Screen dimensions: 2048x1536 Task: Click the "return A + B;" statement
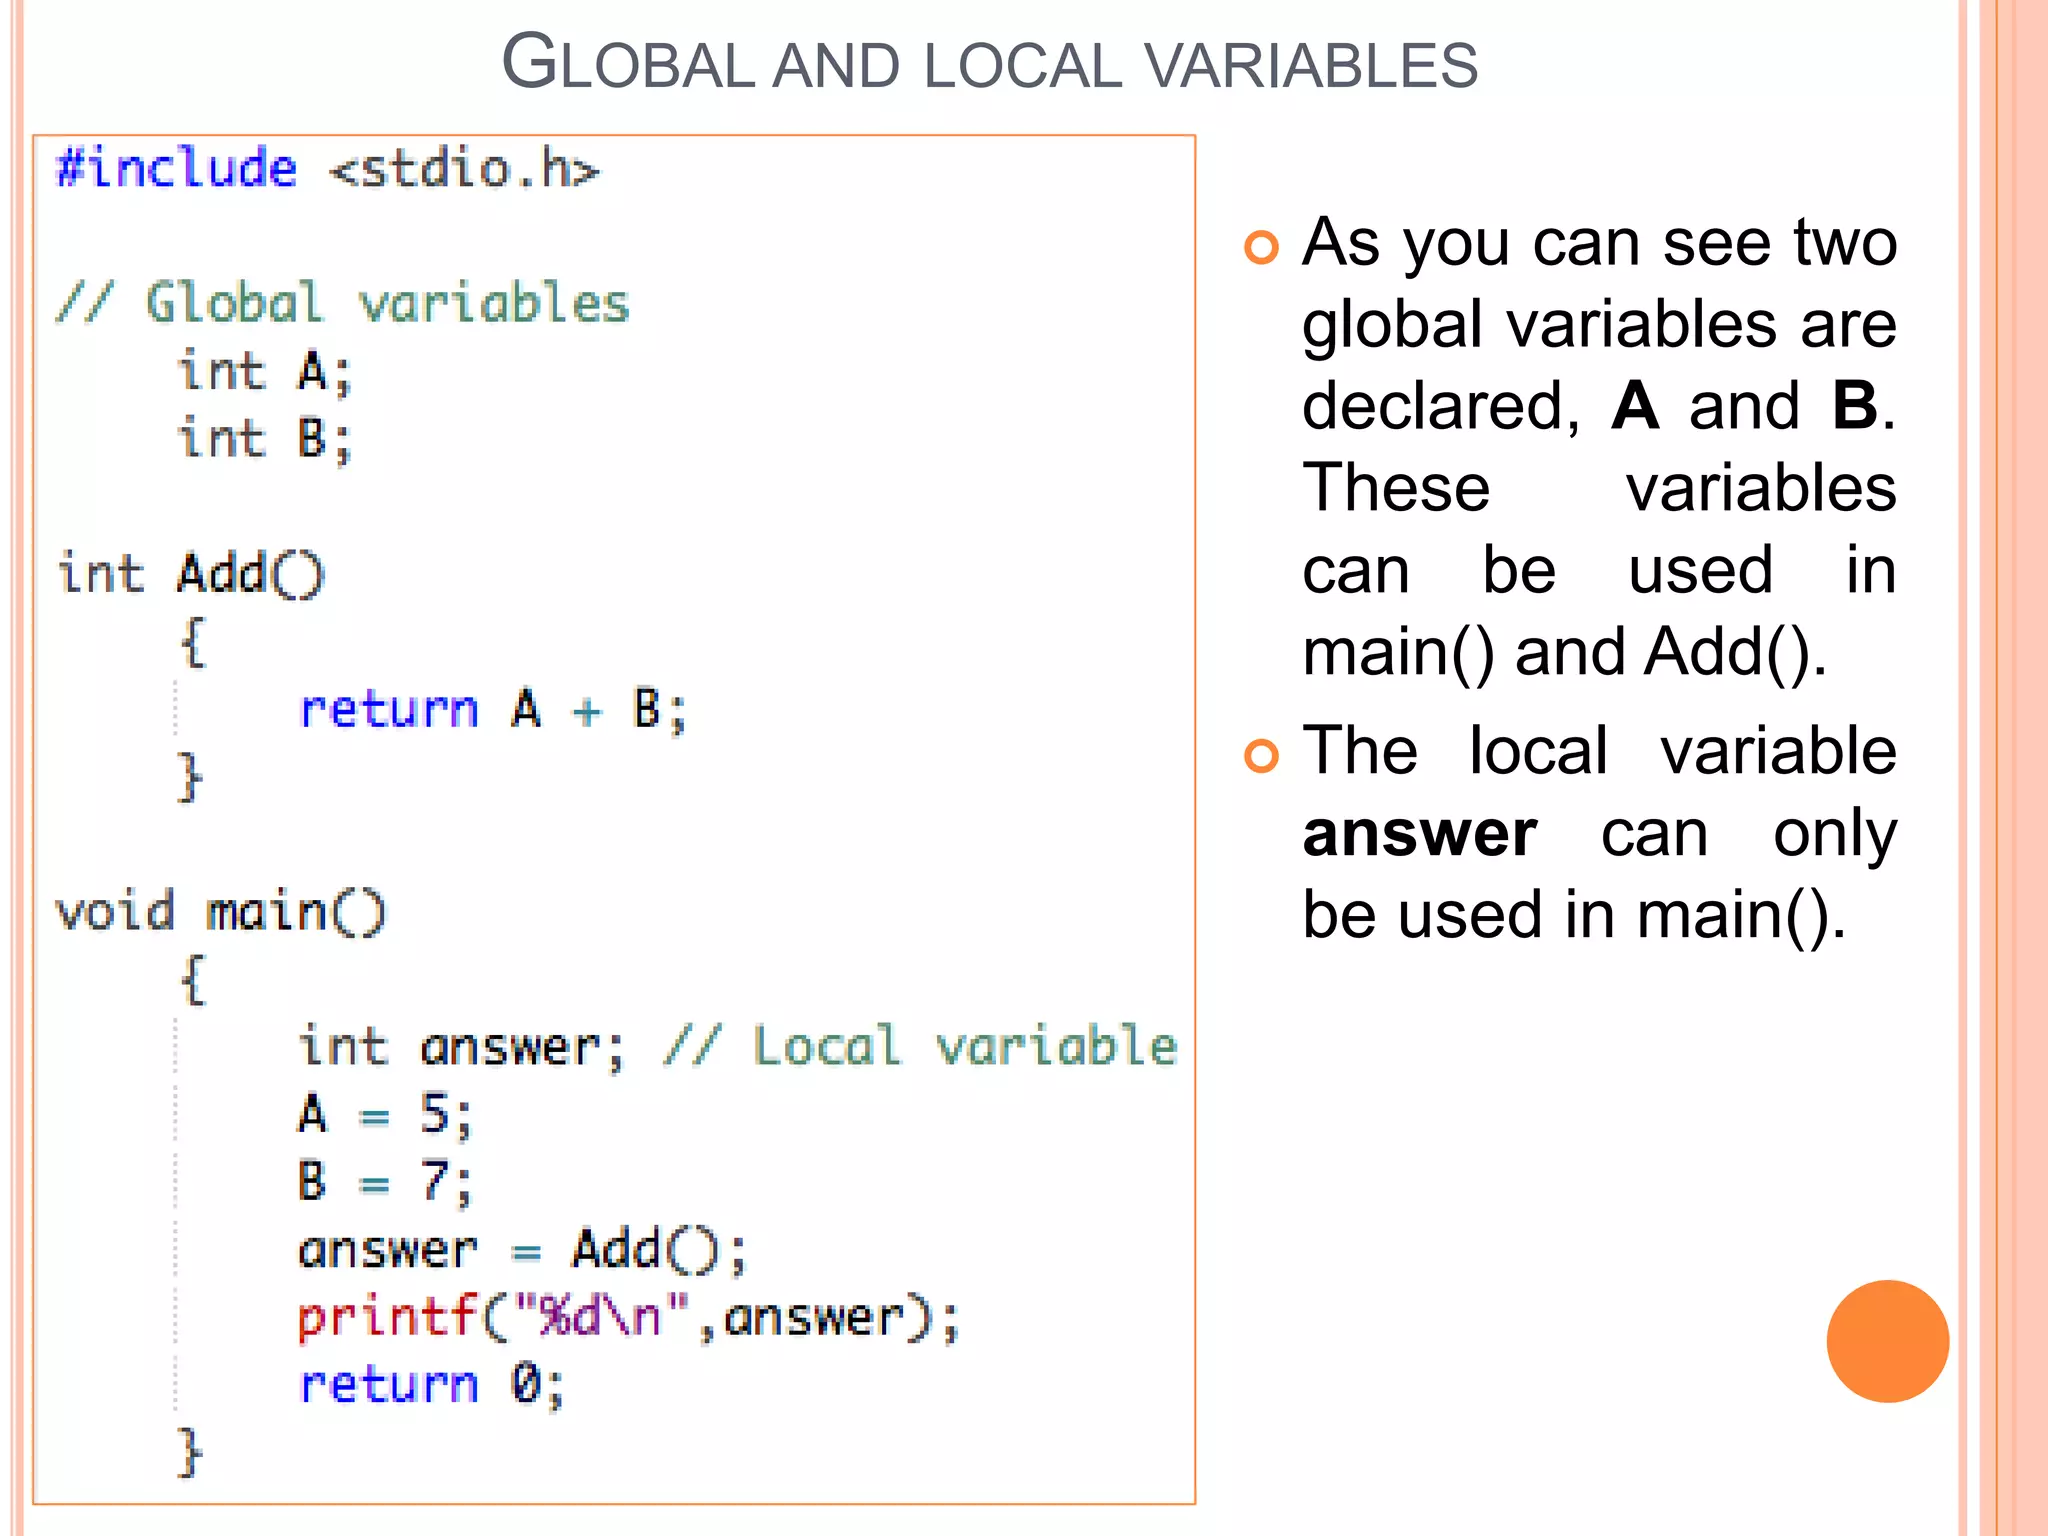click(493, 710)
